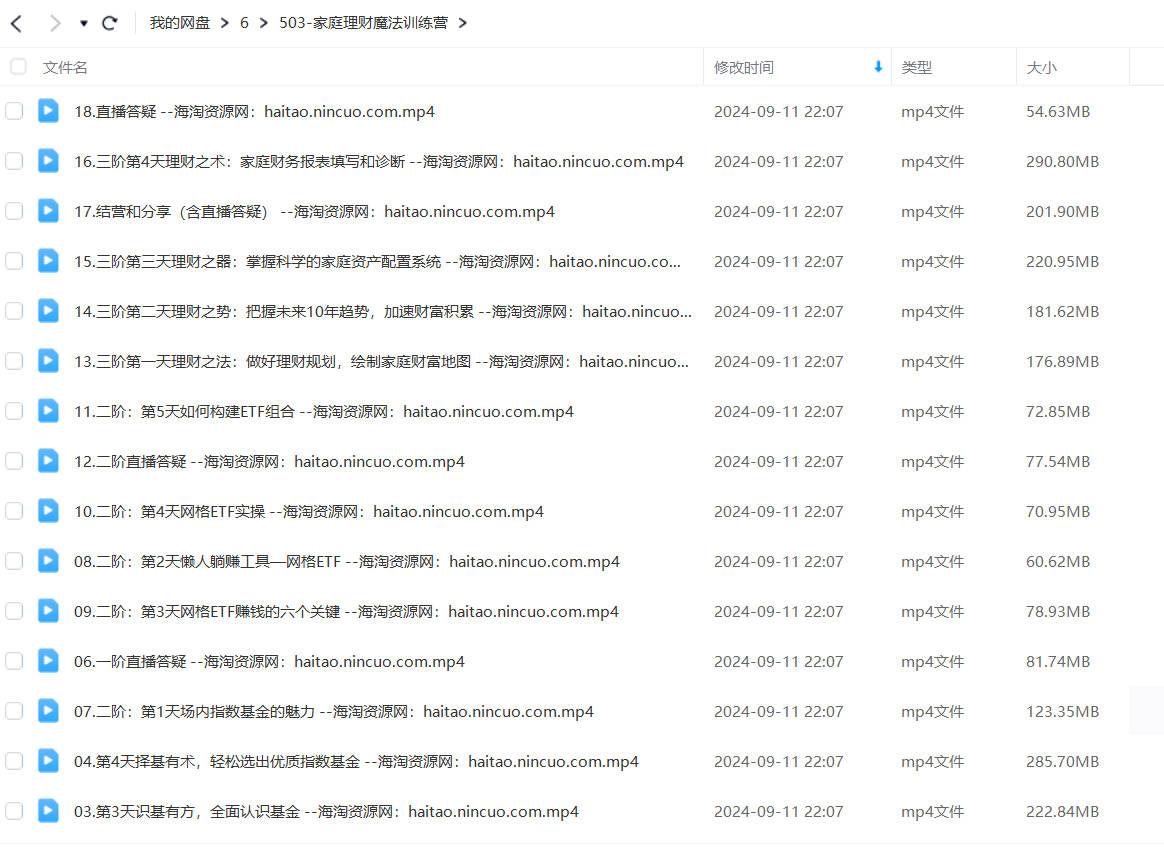Screen dimensions: 1164x854
Task: Click the blue sort direction arrow
Action: point(878,67)
